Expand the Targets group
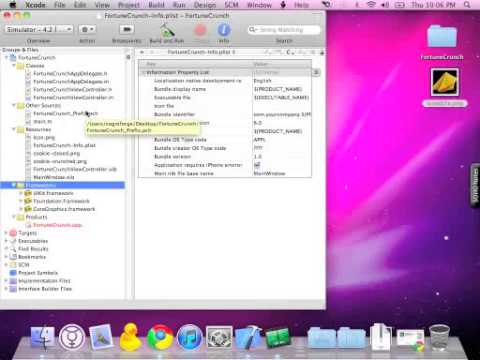 (6, 233)
